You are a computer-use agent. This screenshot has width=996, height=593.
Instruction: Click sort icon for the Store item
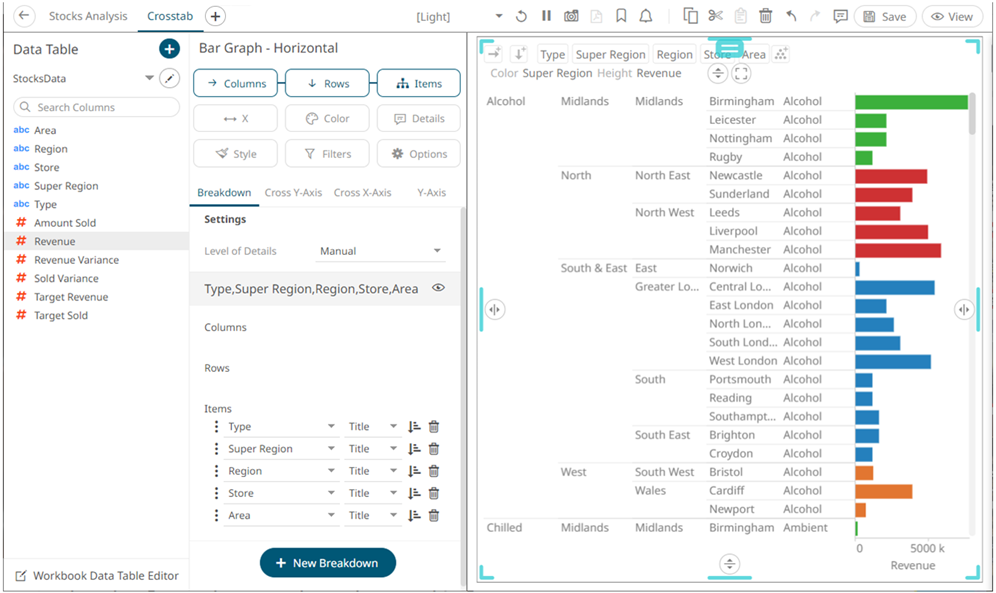click(414, 493)
